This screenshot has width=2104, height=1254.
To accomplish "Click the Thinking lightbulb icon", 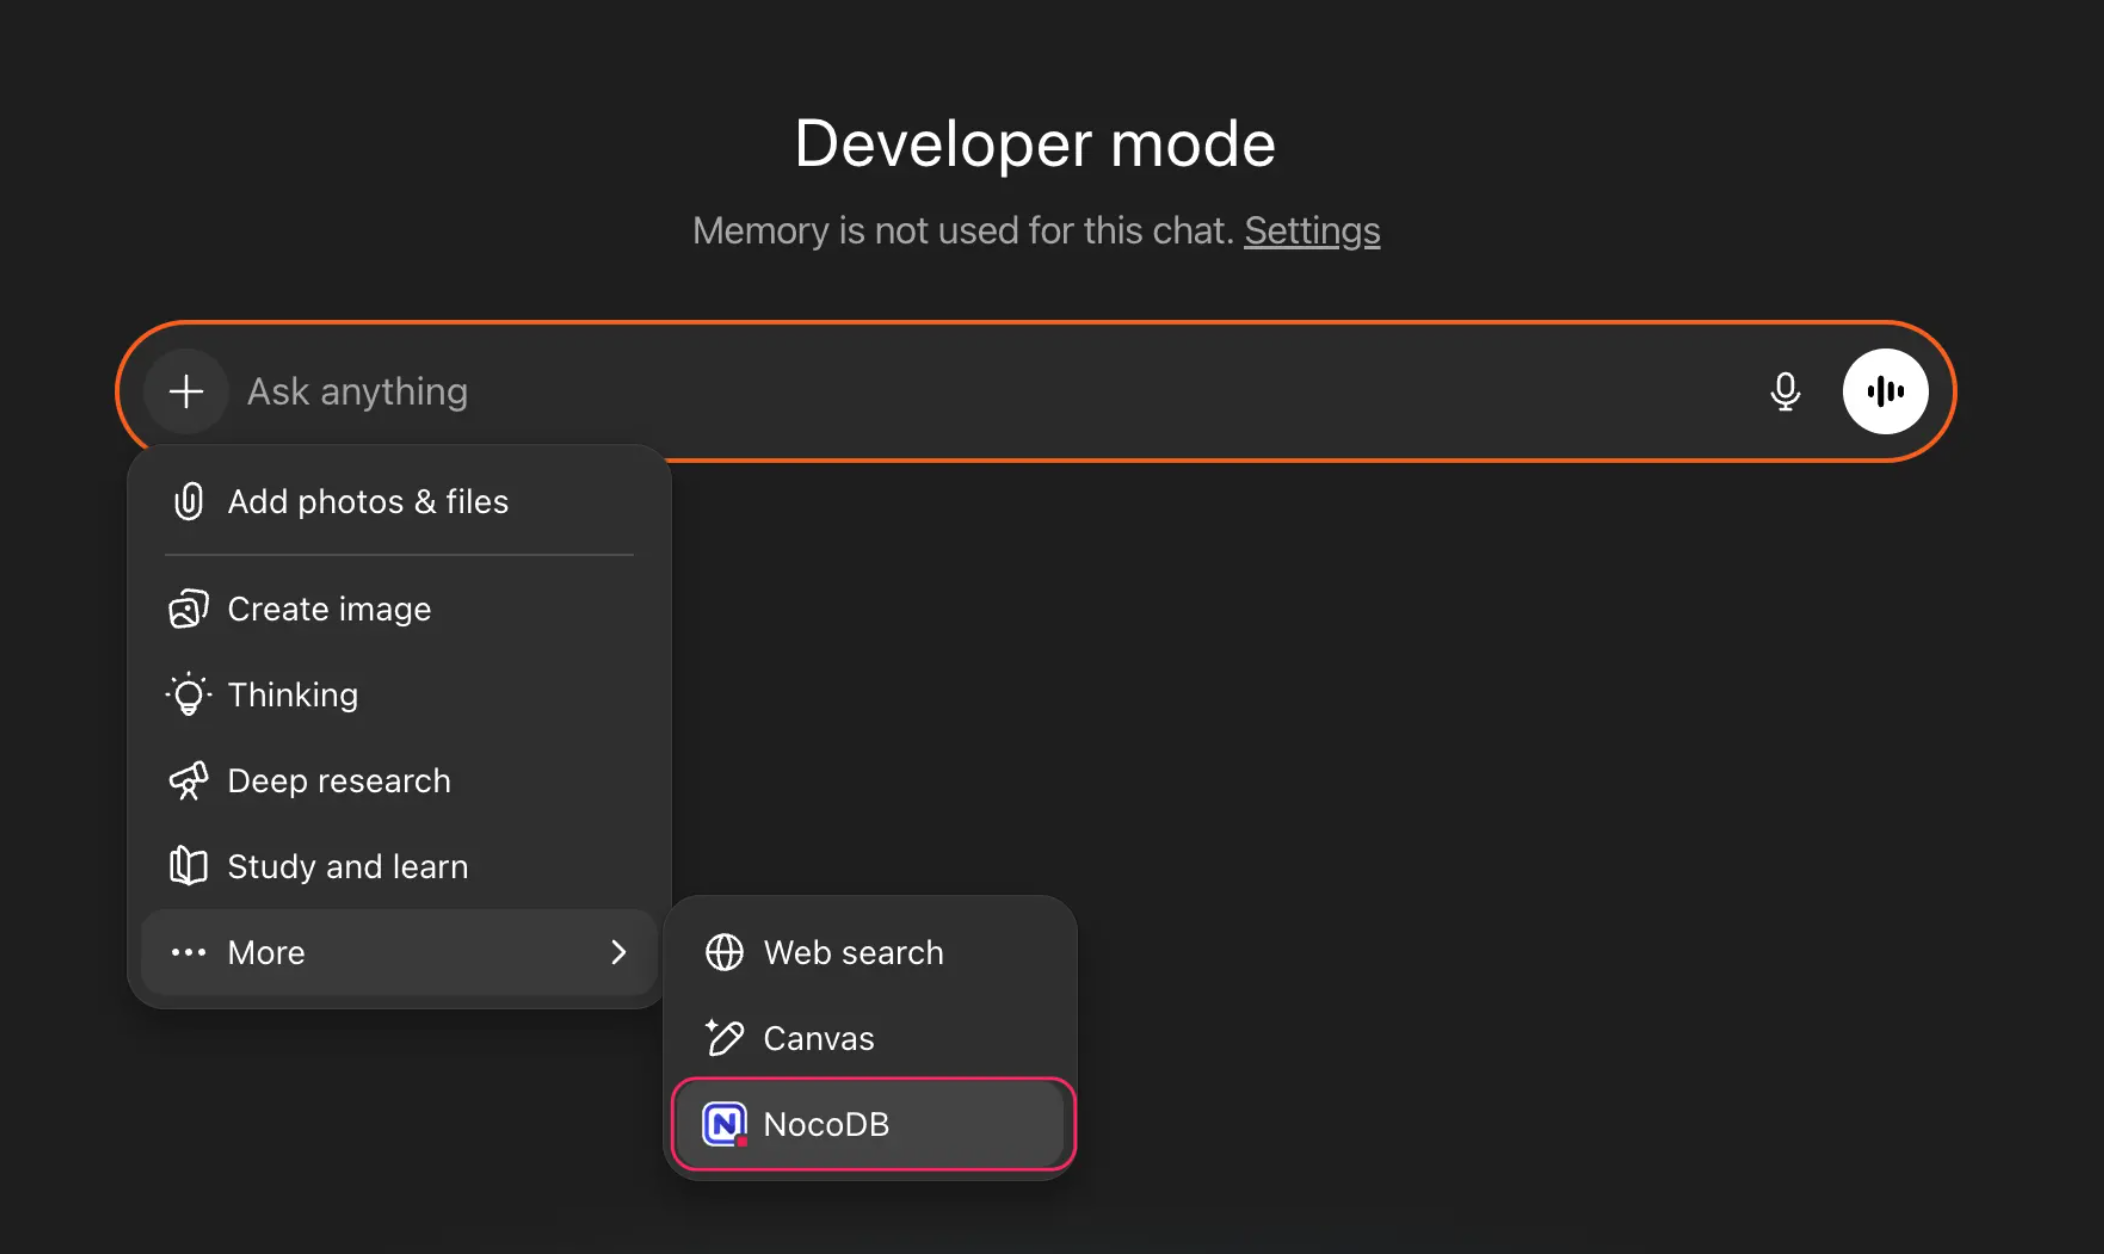I will point(188,695).
